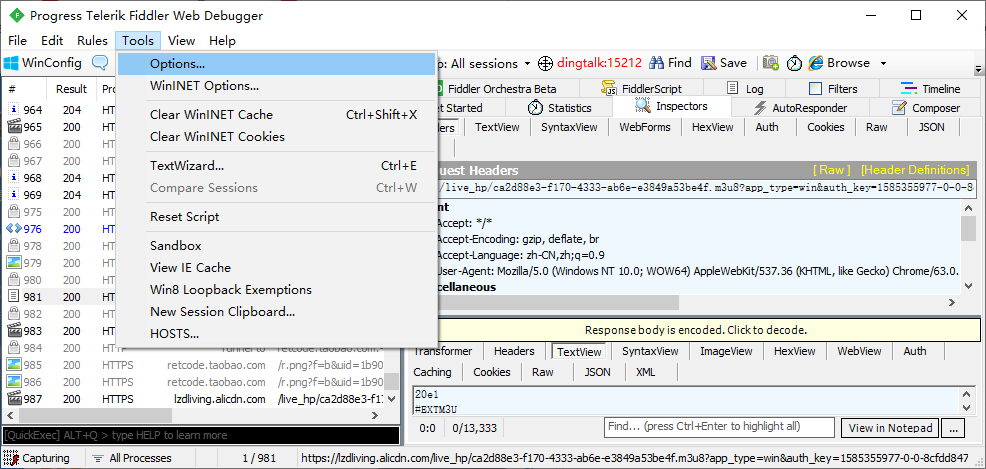
Task: Switch to the FiddlerScript tab
Action: click(641, 89)
